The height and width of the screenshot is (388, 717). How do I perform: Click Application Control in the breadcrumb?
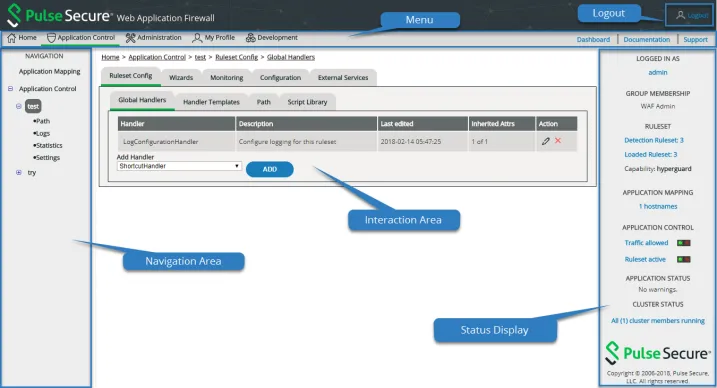(157, 57)
